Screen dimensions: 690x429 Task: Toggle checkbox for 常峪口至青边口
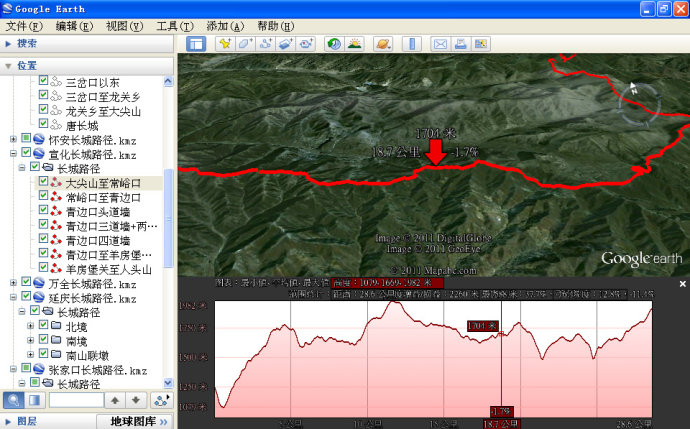(43, 195)
